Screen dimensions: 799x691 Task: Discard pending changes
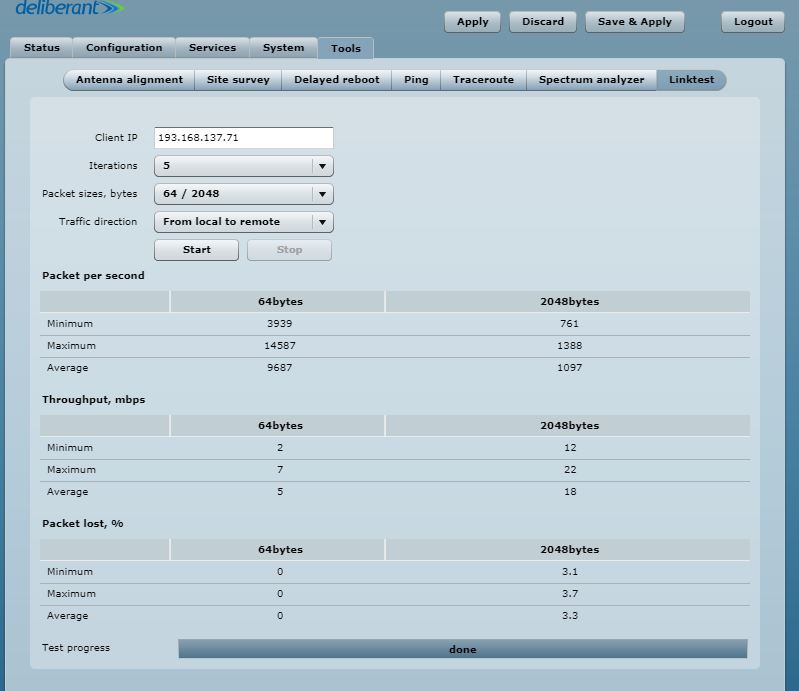pyautogui.click(x=543, y=22)
